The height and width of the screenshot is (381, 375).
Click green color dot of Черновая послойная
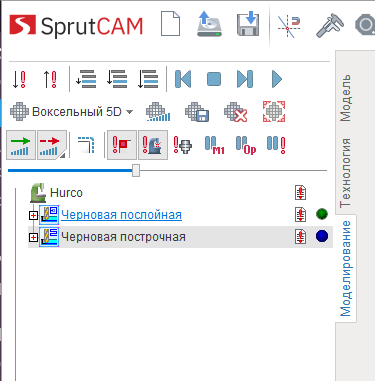point(322,214)
